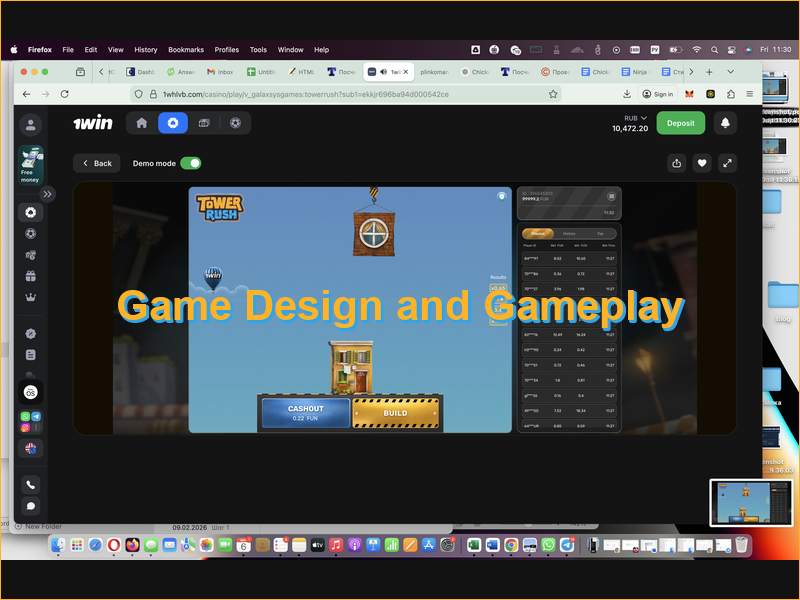
Task: Enter fullscreen using the expand icon
Action: (x=728, y=162)
